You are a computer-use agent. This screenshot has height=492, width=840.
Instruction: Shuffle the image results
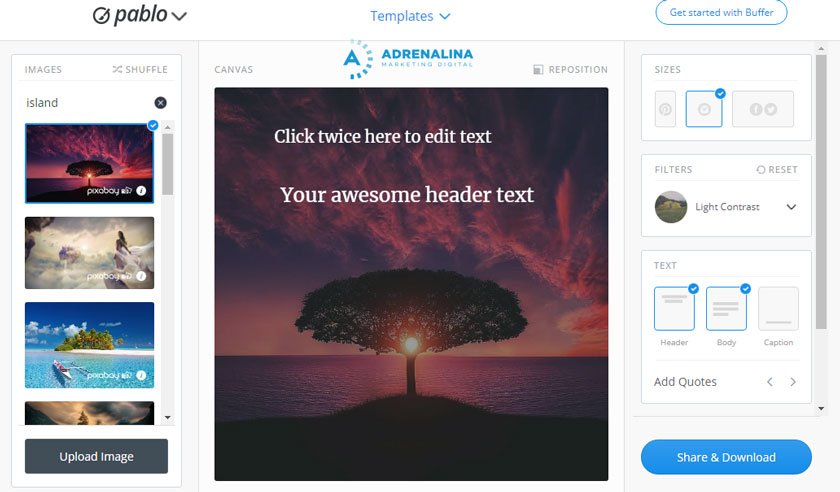pyautogui.click(x=140, y=70)
